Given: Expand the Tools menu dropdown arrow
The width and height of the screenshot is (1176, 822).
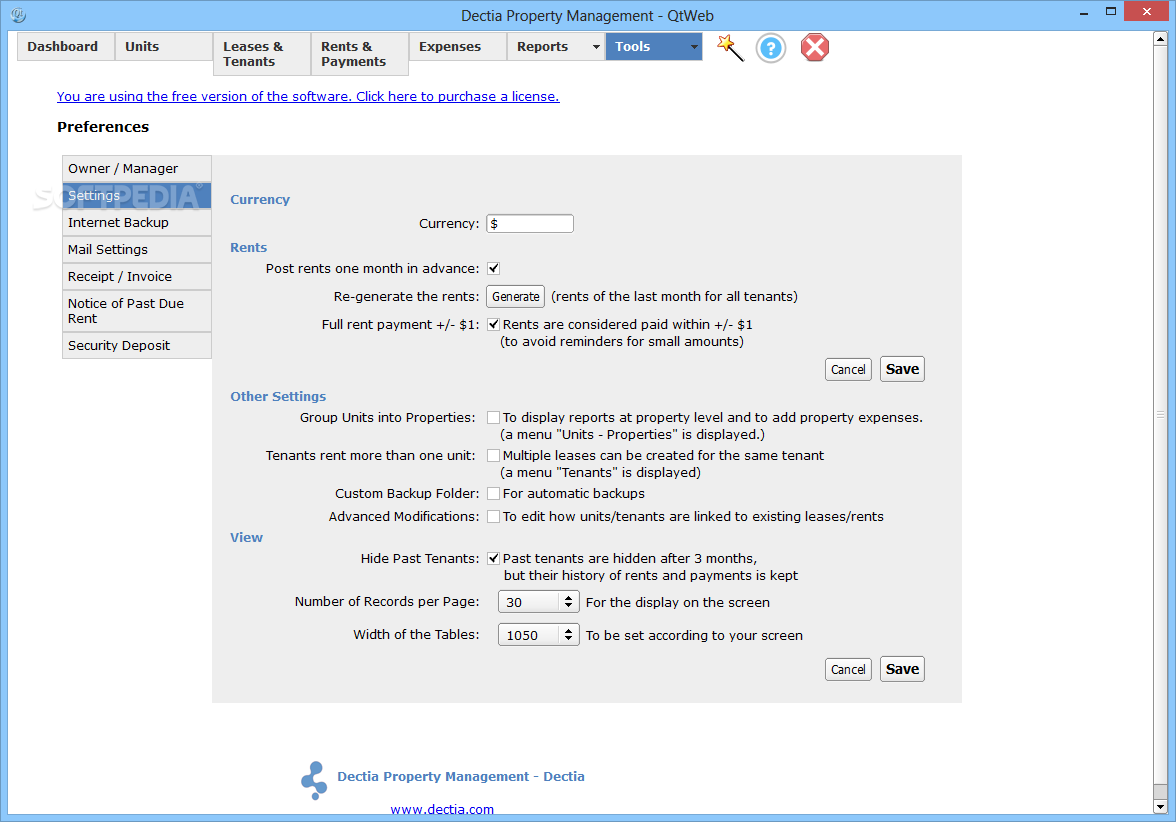Looking at the screenshot, I should pos(694,46).
